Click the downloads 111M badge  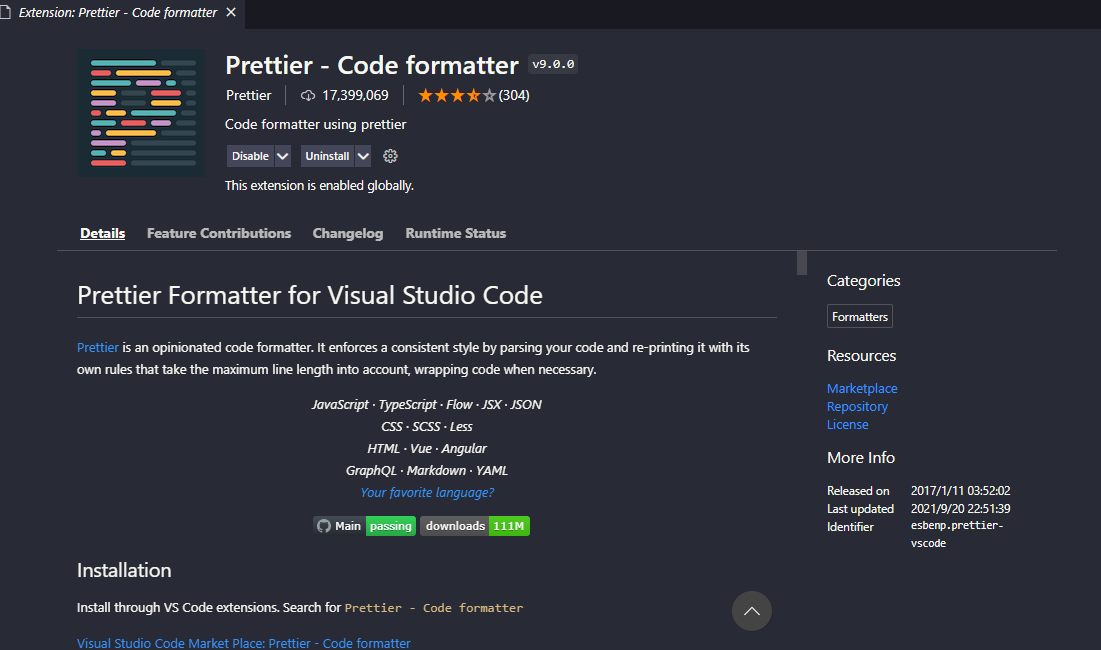pos(474,526)
